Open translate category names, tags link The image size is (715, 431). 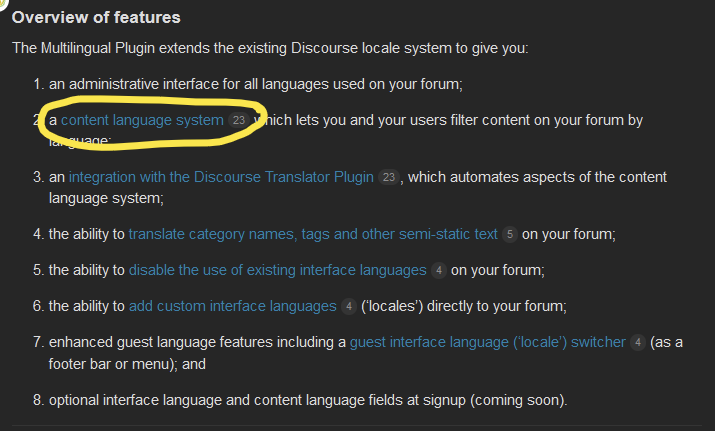point(313,234)
